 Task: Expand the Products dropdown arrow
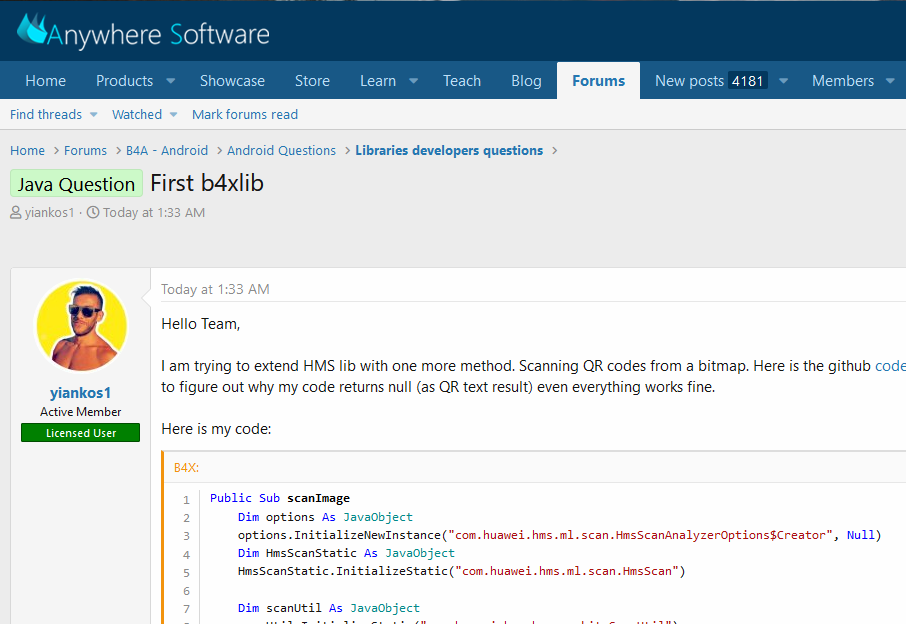point(170,81)
